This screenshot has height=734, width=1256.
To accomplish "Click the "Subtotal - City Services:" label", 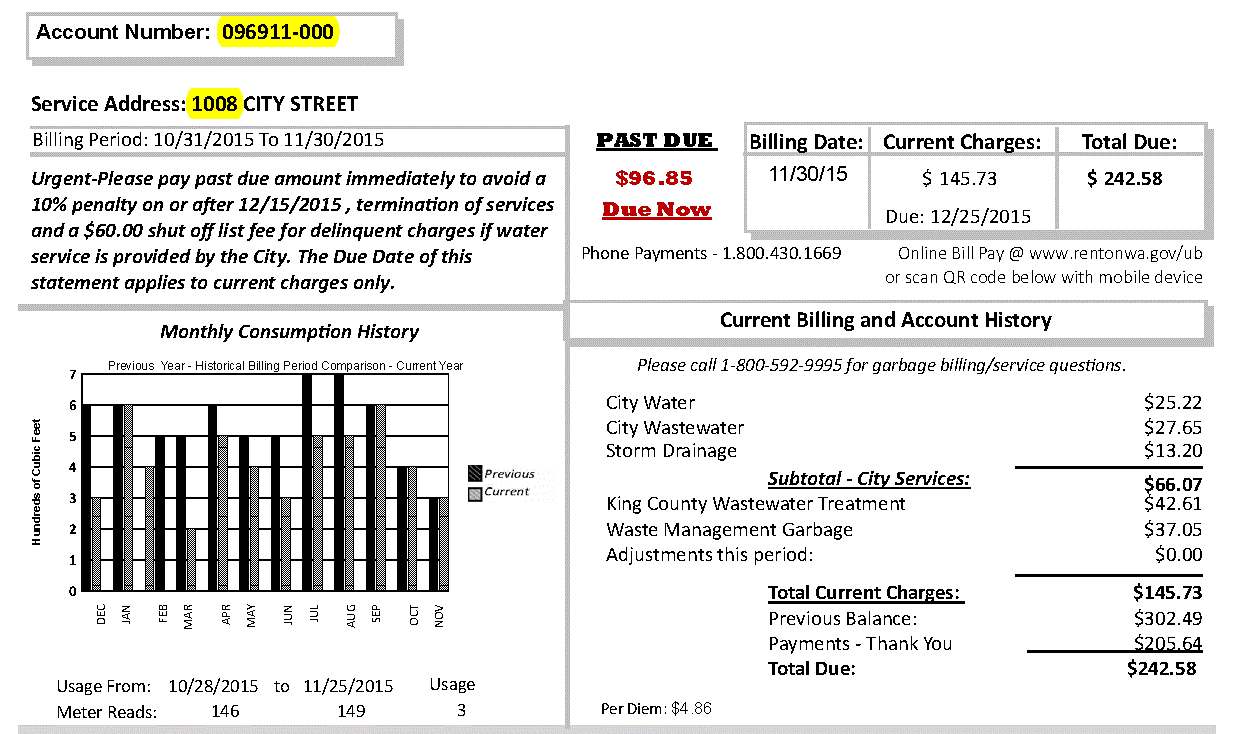I will tap(869, 479).
